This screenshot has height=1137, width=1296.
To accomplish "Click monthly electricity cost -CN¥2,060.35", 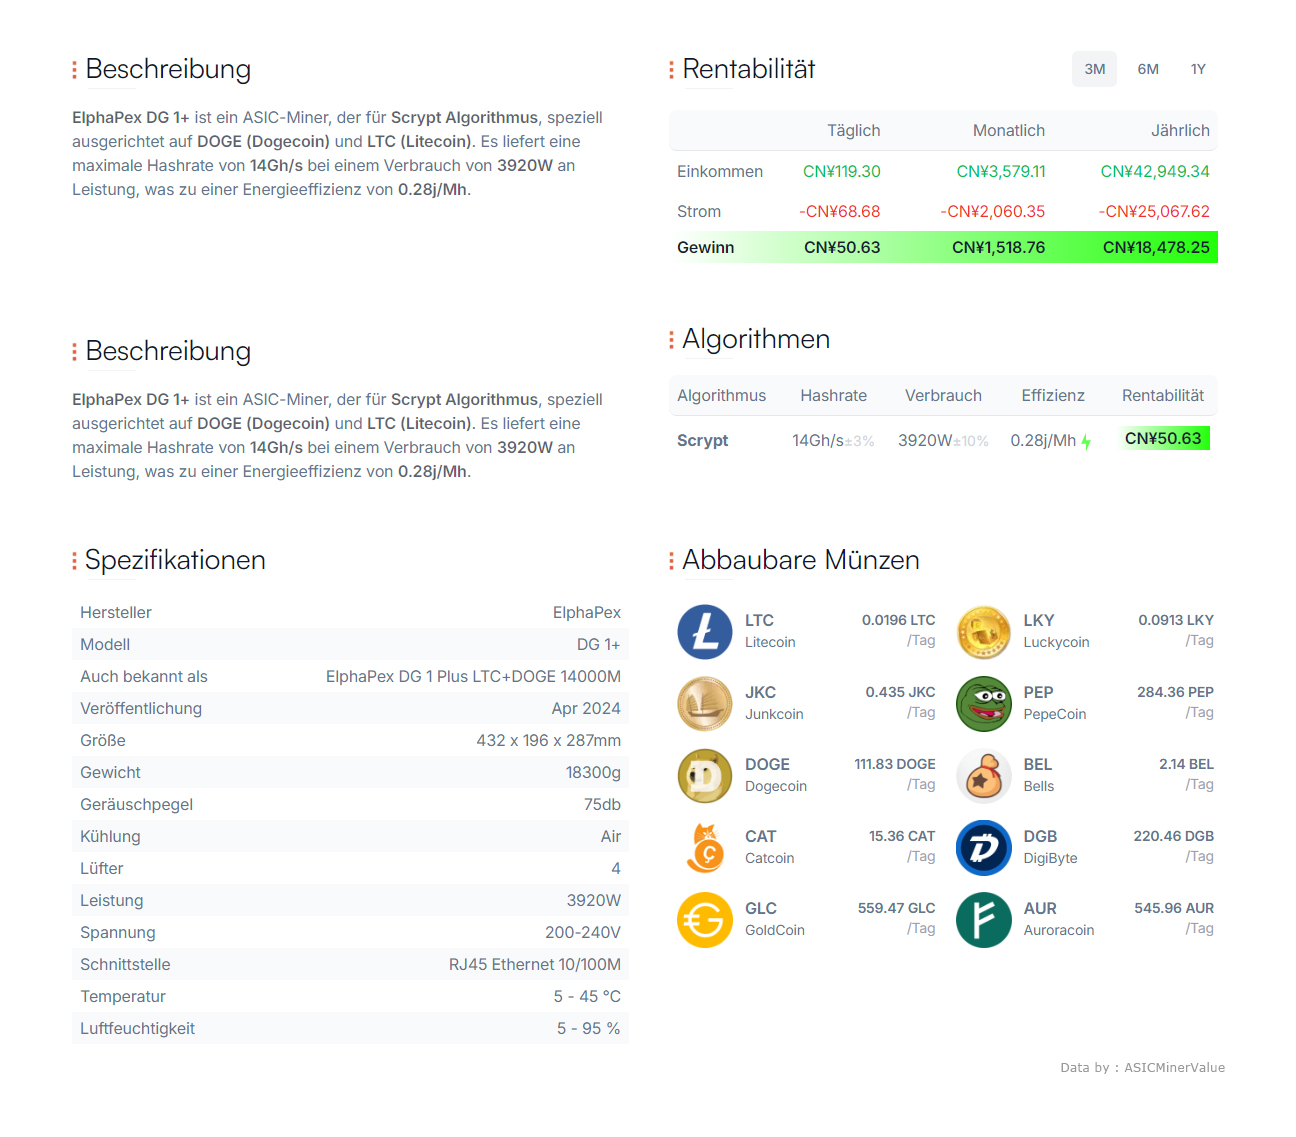I will tap(992, 211).
